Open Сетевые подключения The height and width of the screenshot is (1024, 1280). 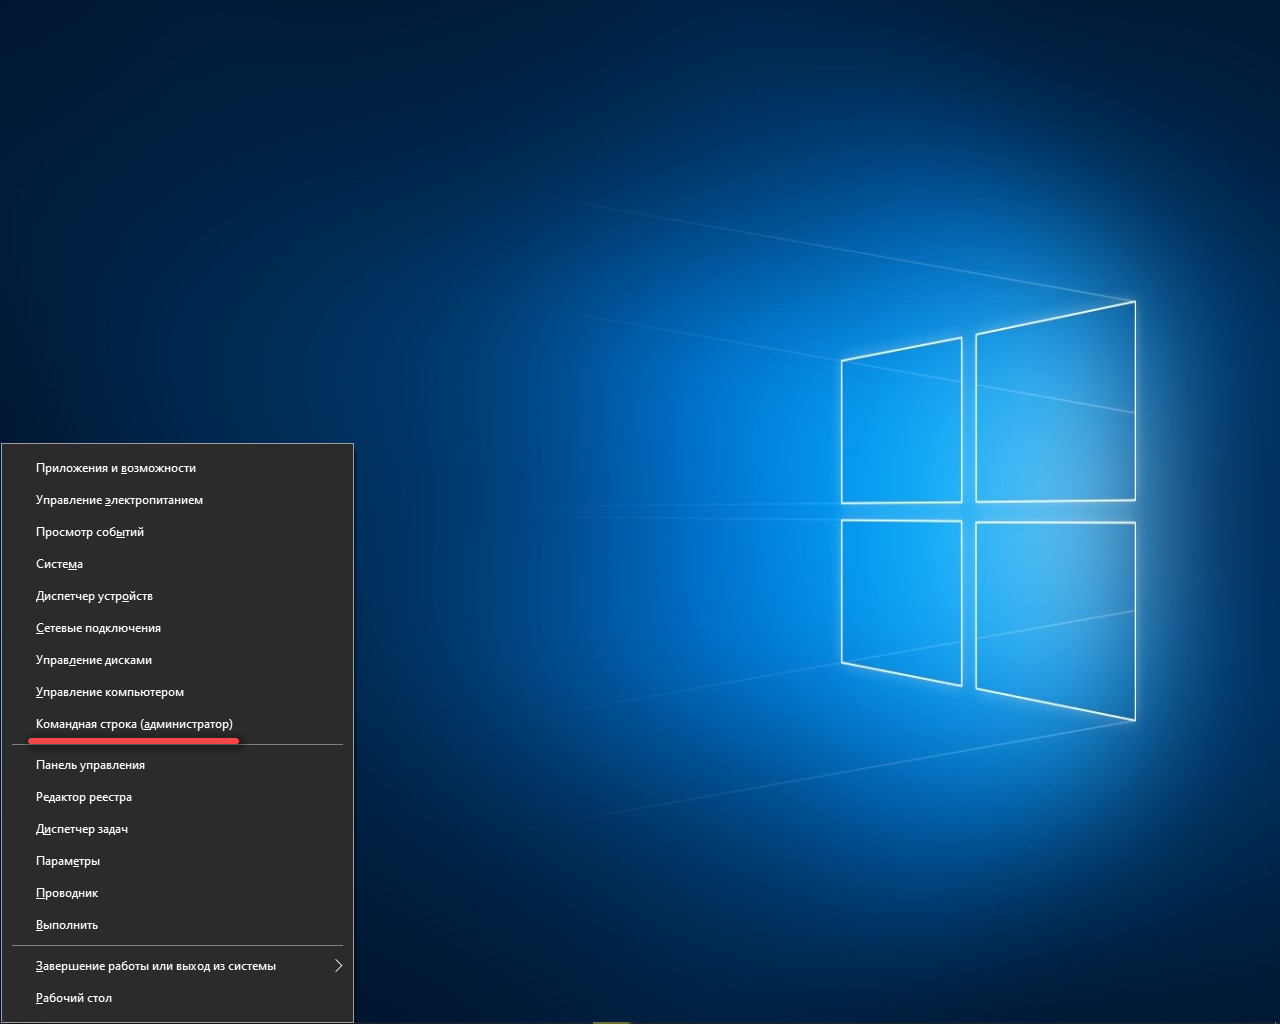click(177, 628)
